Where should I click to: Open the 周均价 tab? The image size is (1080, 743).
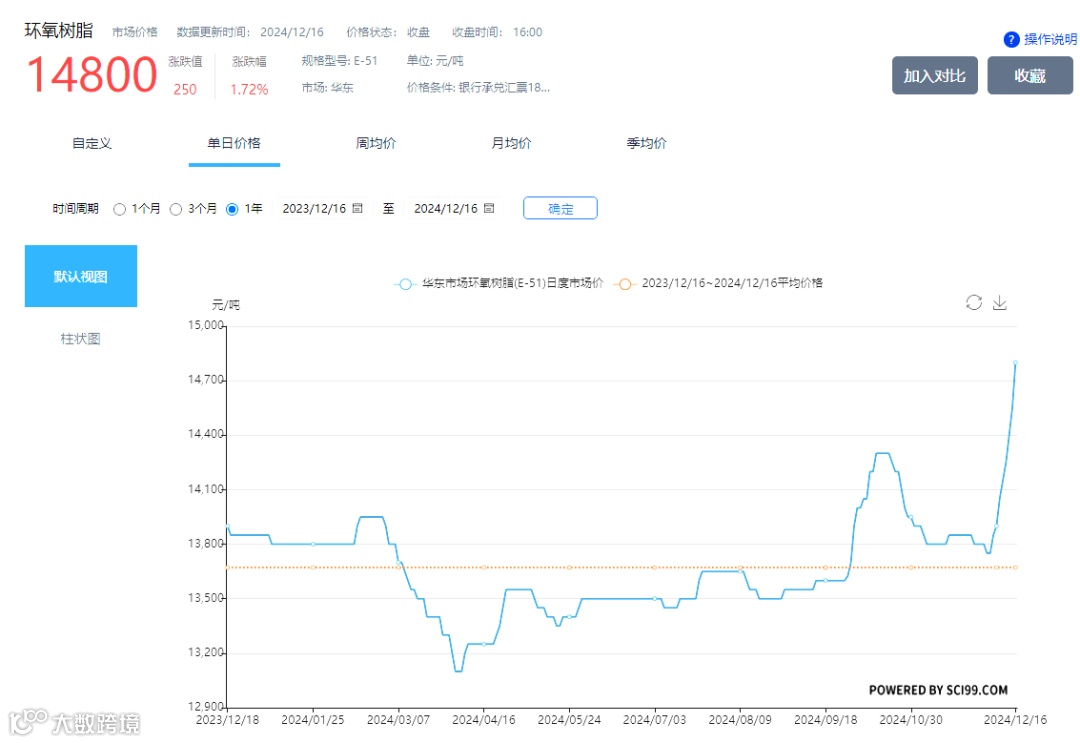tap(375, 143)
